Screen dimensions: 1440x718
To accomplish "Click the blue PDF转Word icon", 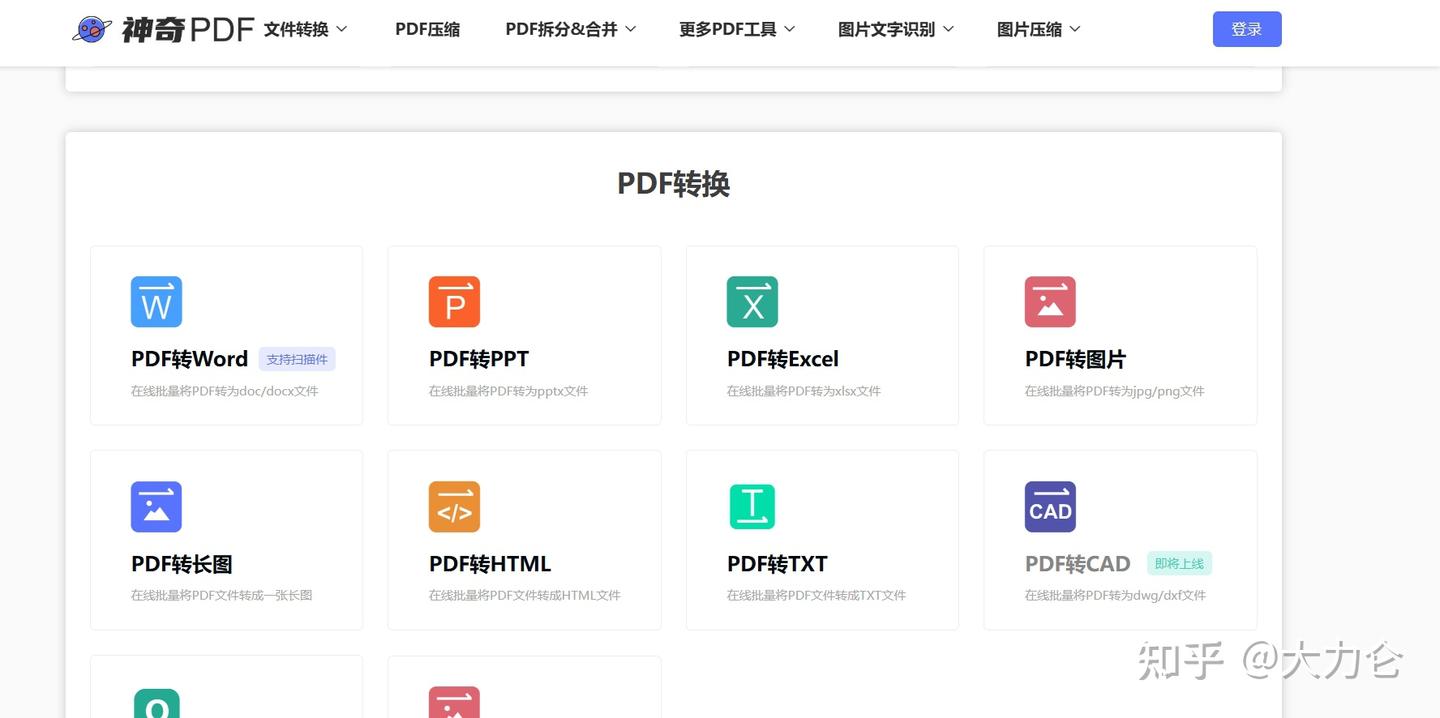I will point(156,302).
